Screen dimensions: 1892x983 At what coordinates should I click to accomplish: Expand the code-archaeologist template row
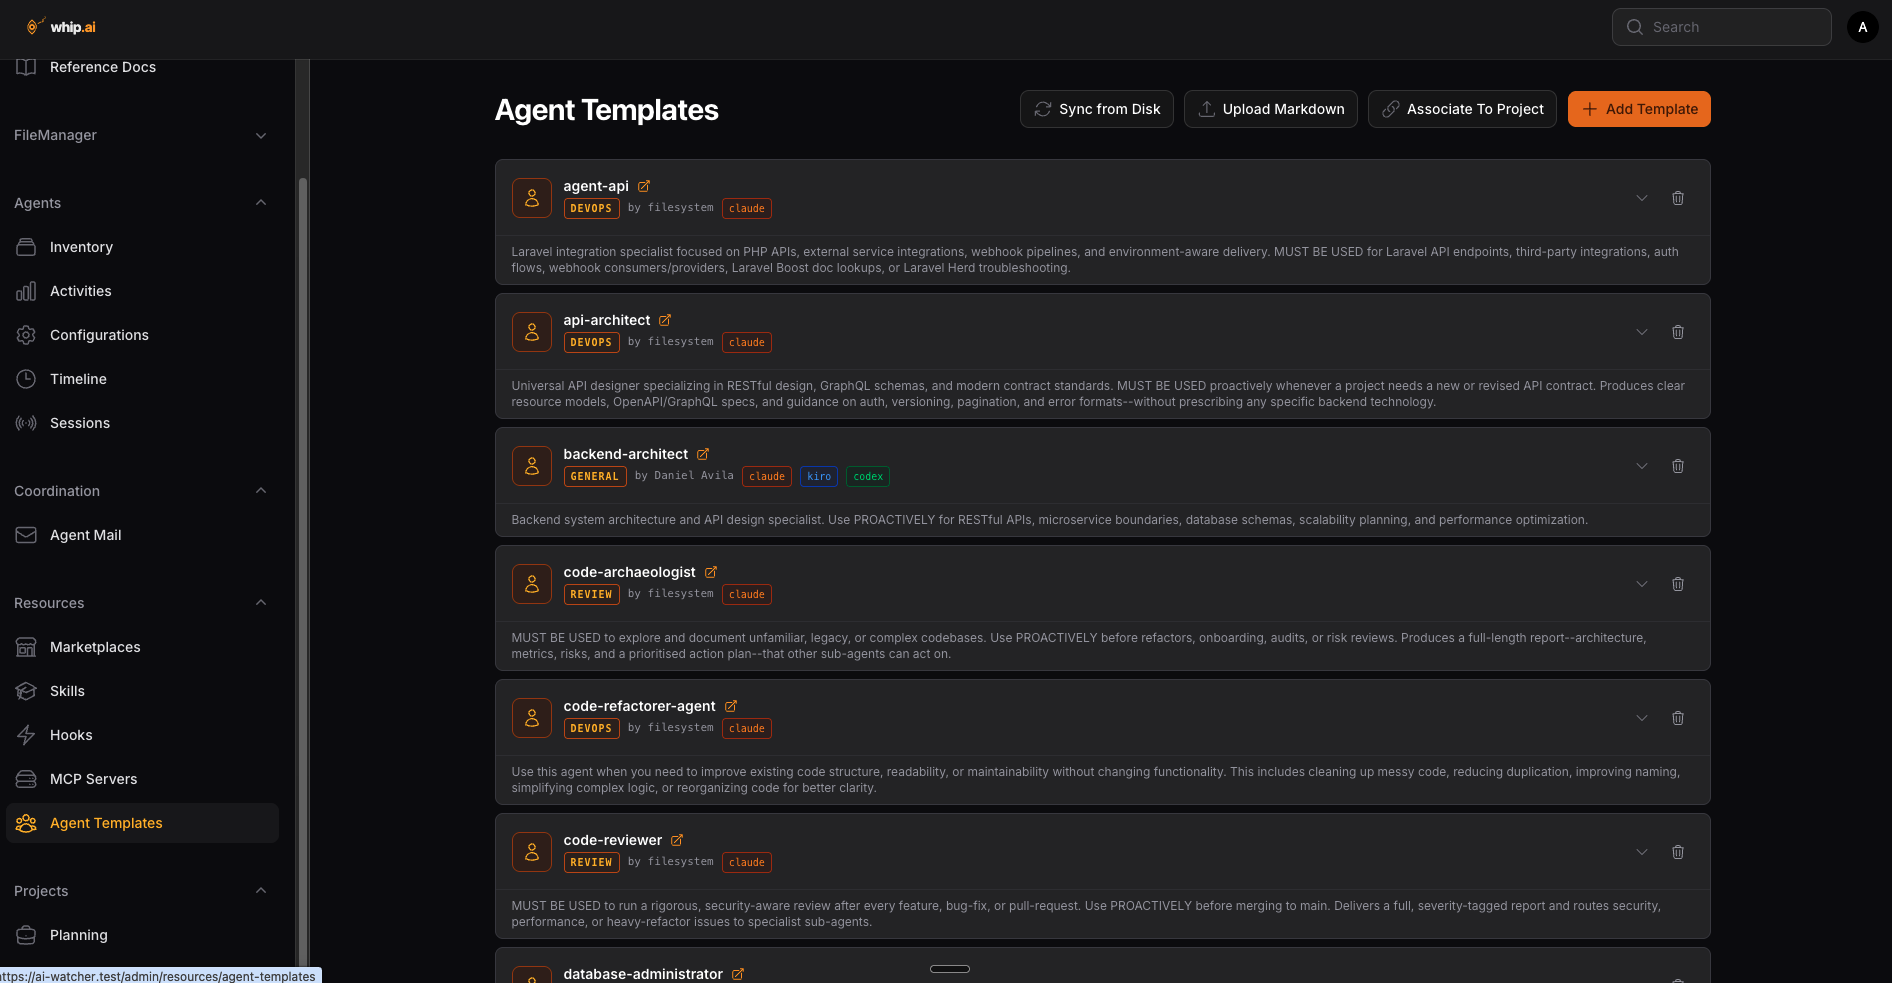coord(1642,584)
